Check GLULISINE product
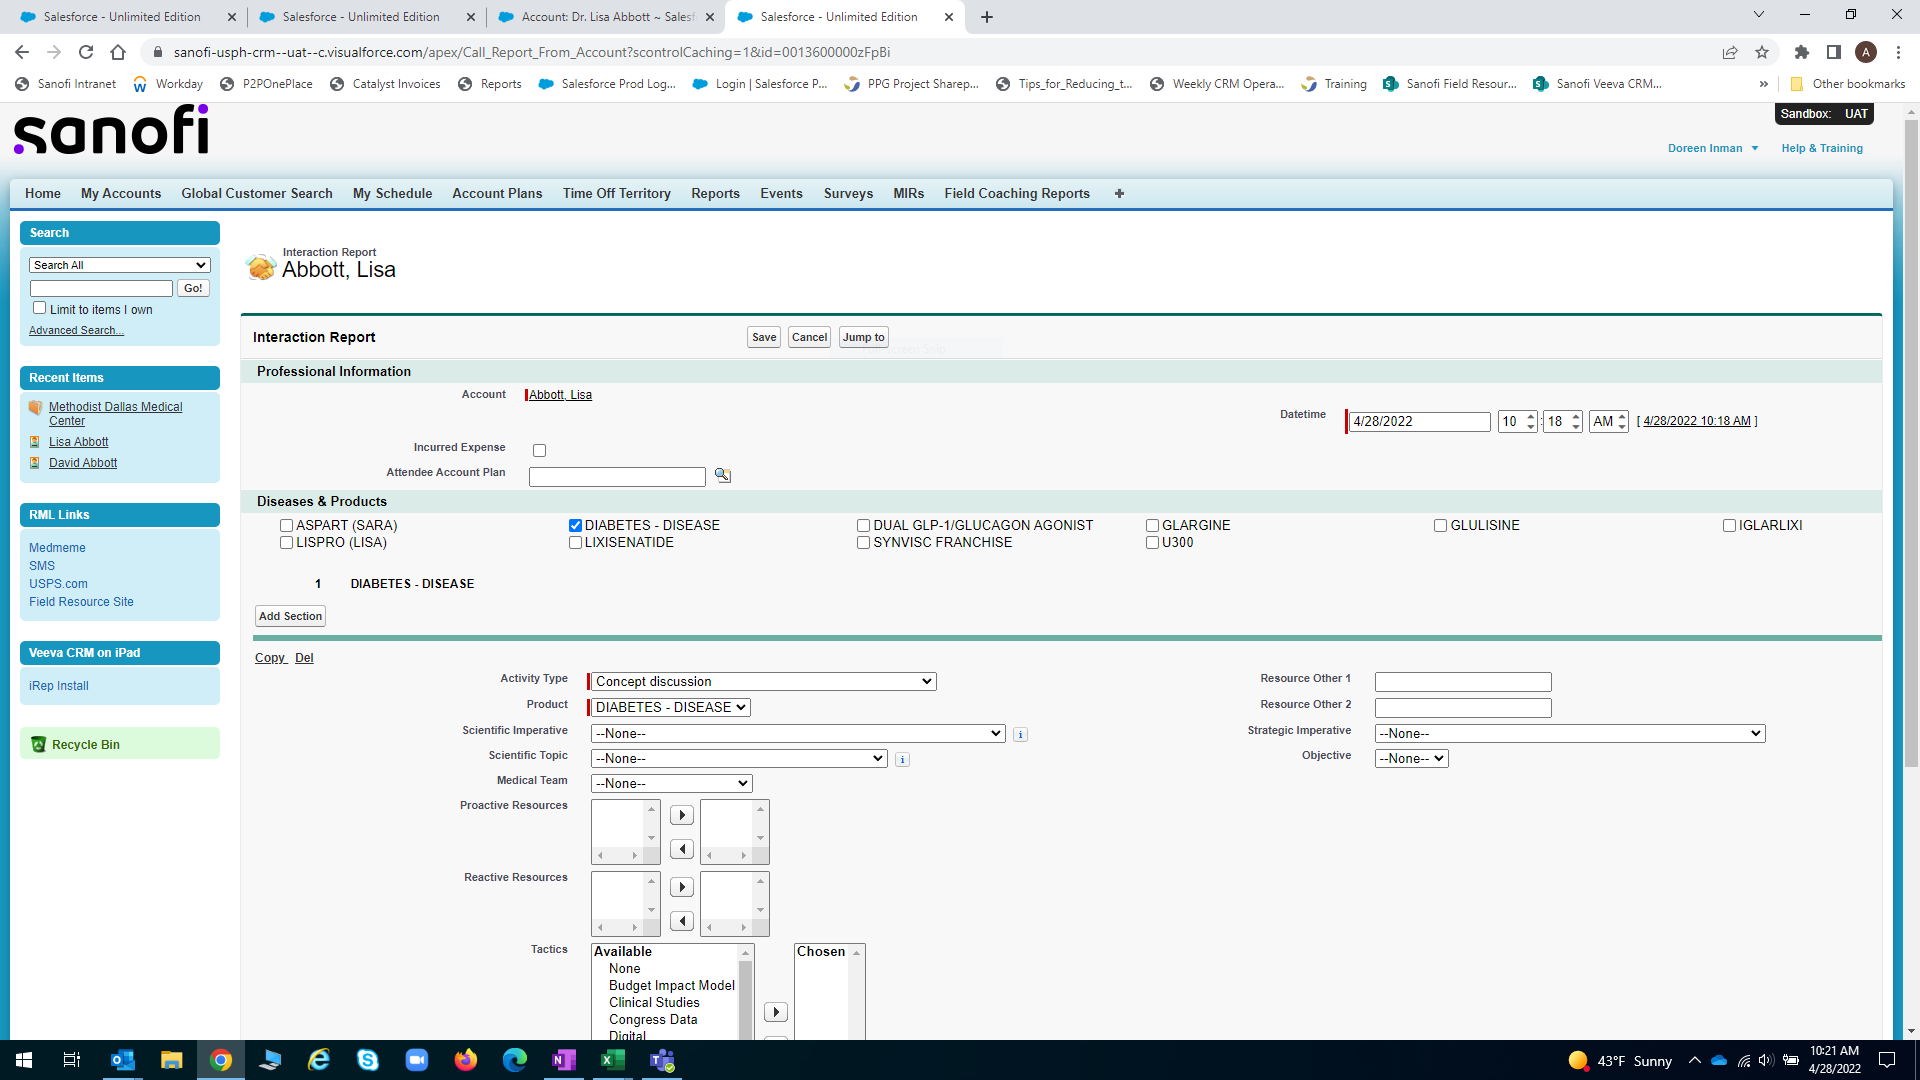 coord(1441,526)
